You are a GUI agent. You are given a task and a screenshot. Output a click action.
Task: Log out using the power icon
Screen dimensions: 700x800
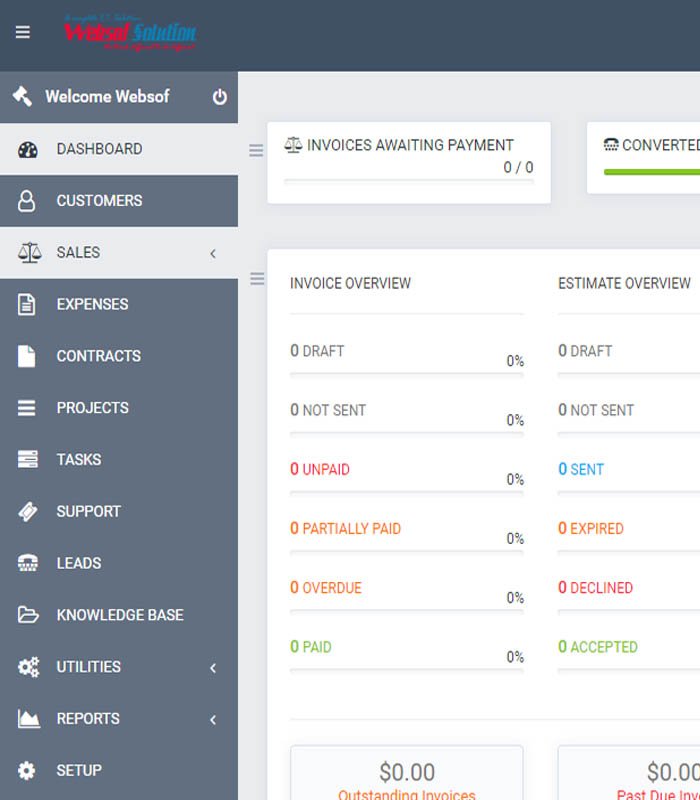219,96
